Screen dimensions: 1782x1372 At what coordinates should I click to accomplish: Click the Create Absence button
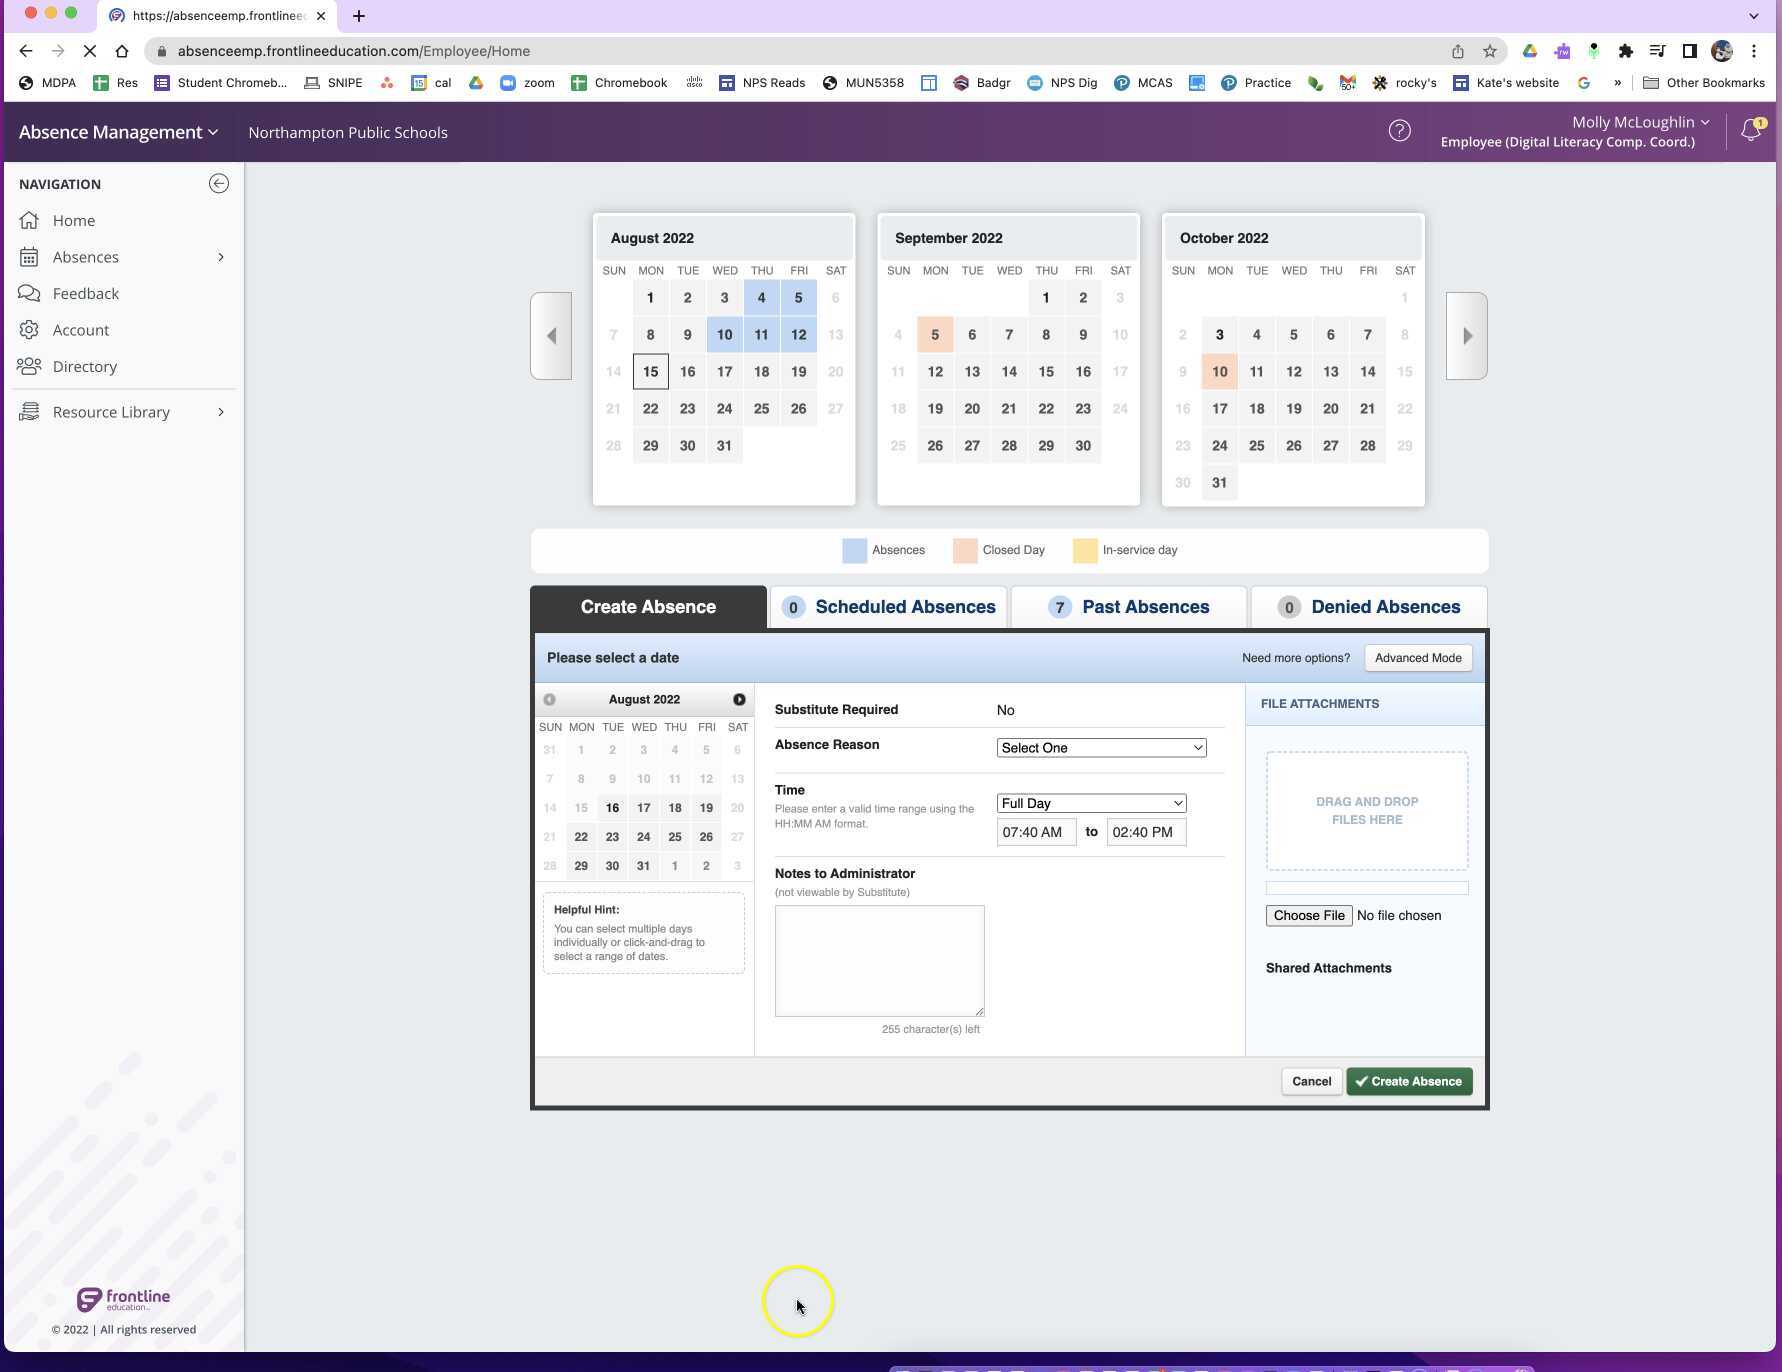tap(1408, 1081)
